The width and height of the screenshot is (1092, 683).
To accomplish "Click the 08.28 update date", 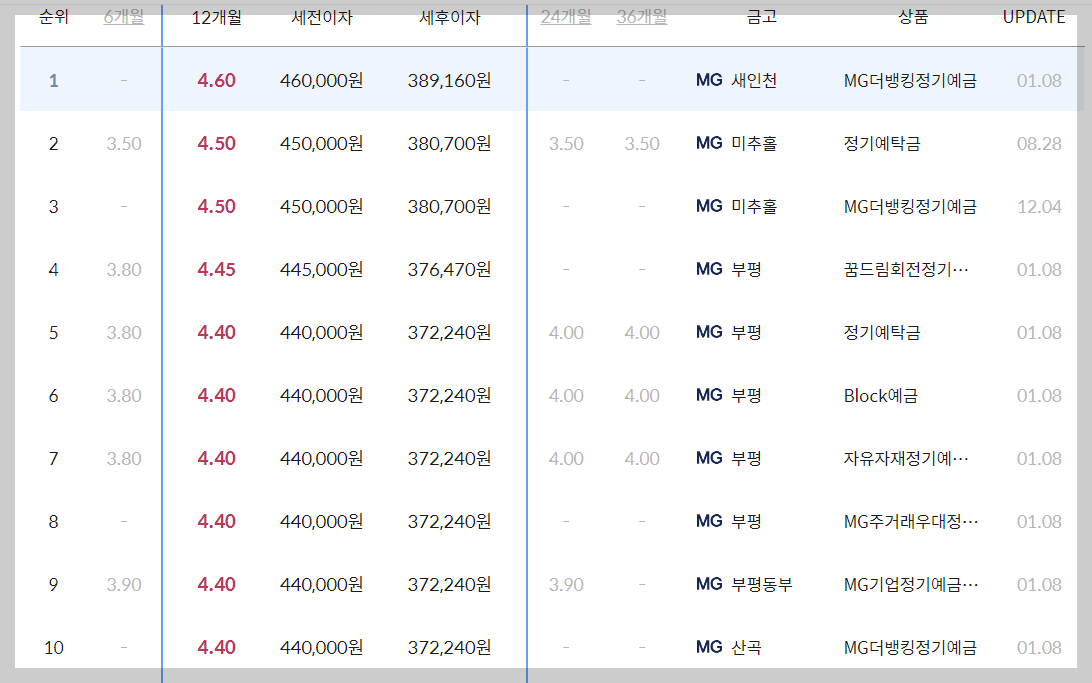I will [x=1039, y=143].
